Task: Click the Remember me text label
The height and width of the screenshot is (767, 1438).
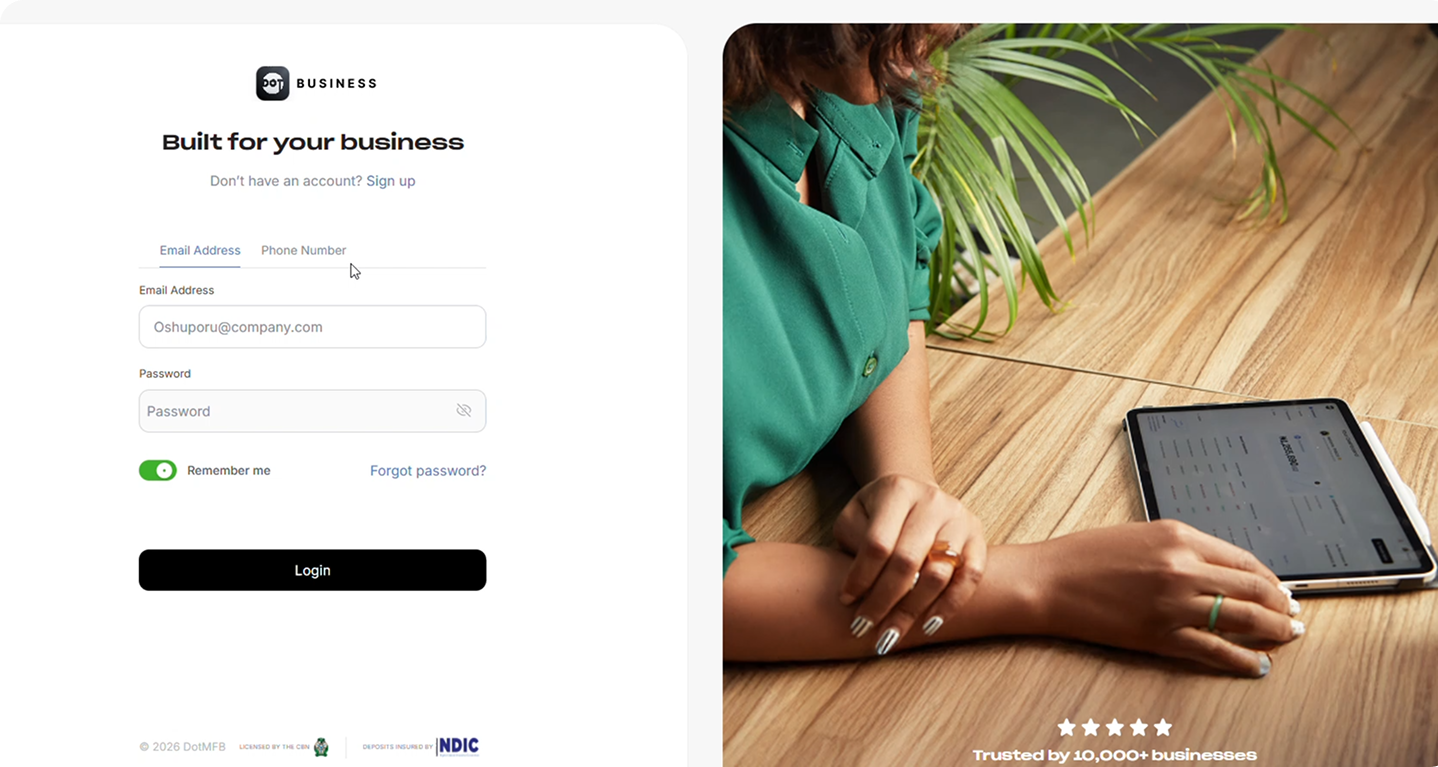Action: 229,470
